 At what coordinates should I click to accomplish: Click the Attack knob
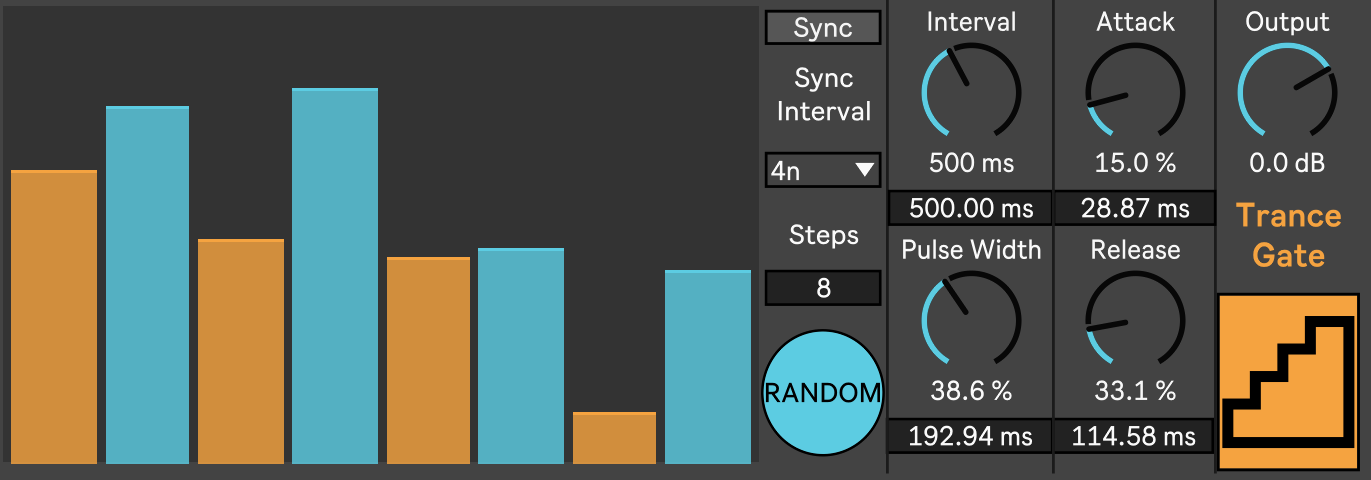point(1135,93)
